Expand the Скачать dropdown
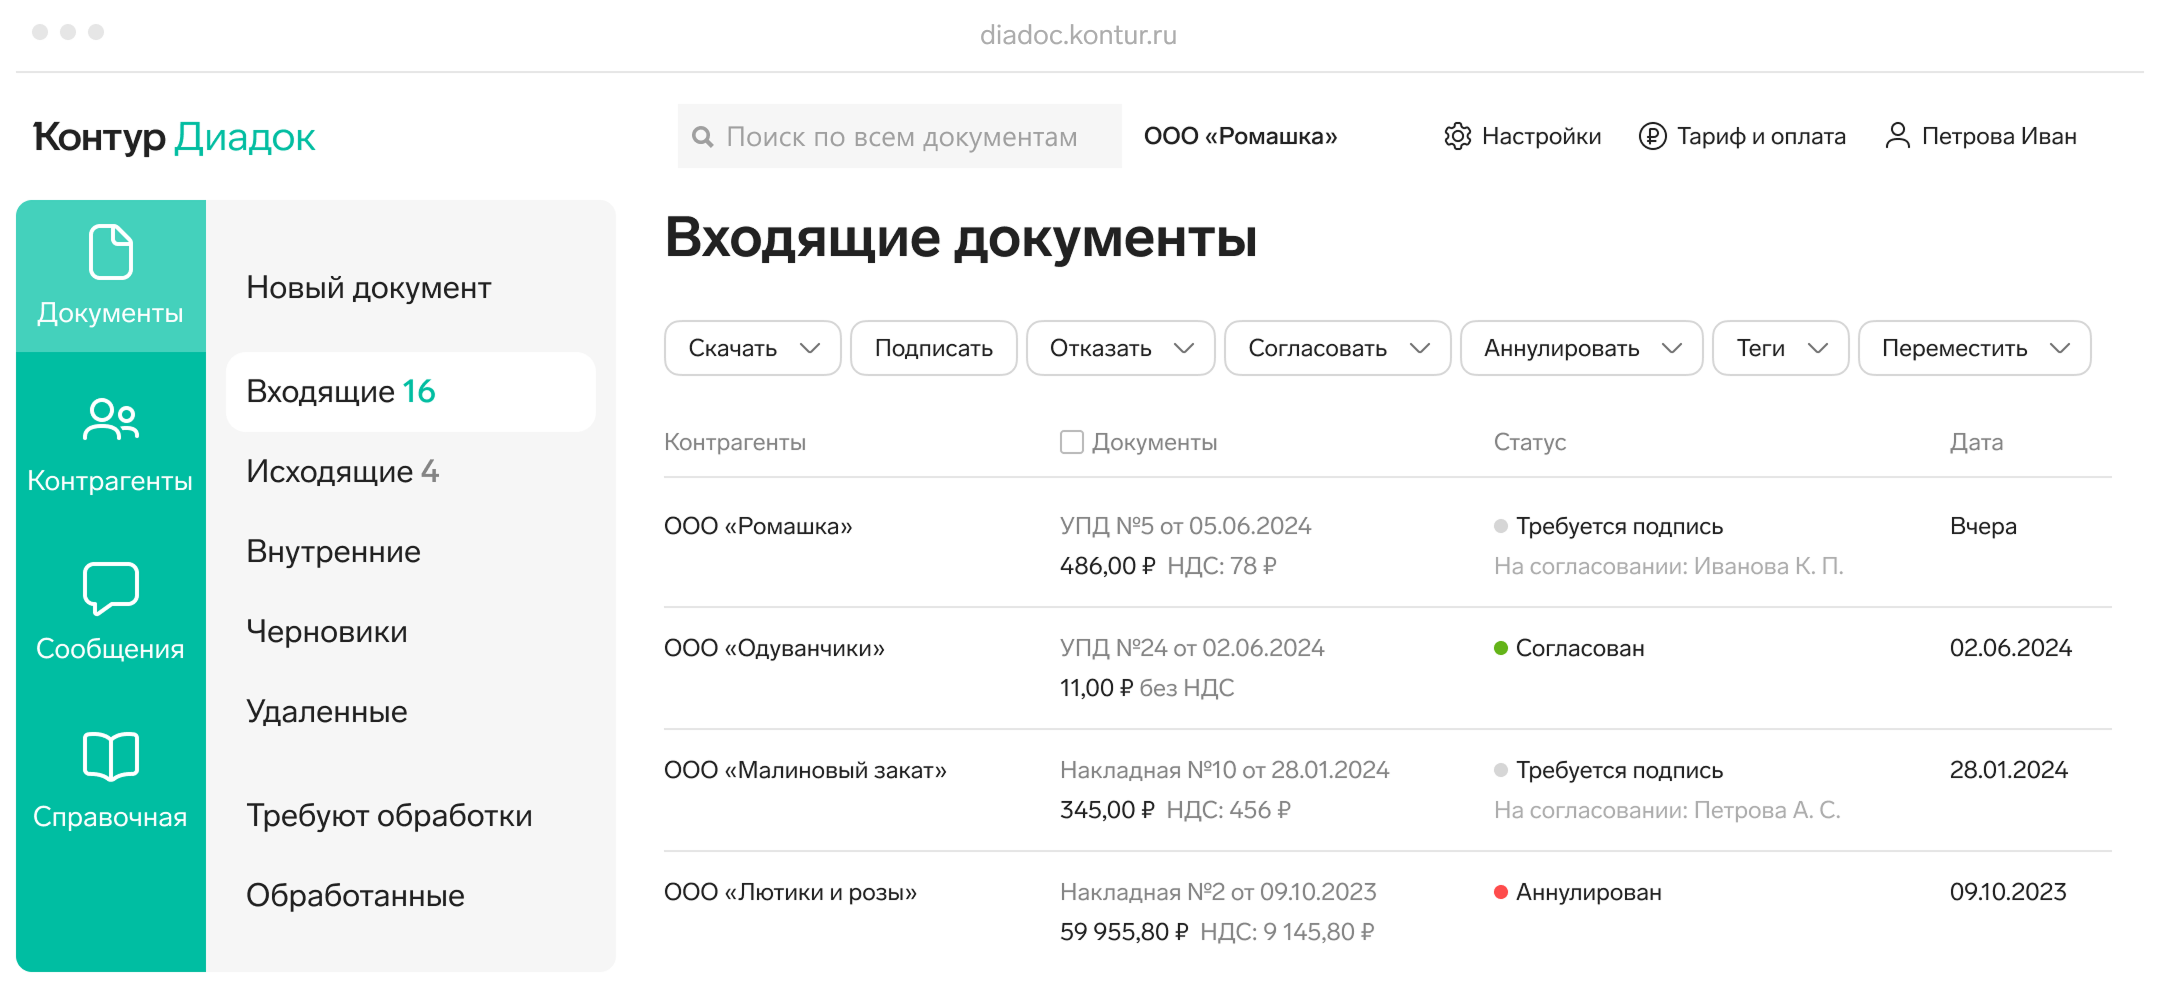Viewport: 2160px width, 988px height. (x=752, y=348)
